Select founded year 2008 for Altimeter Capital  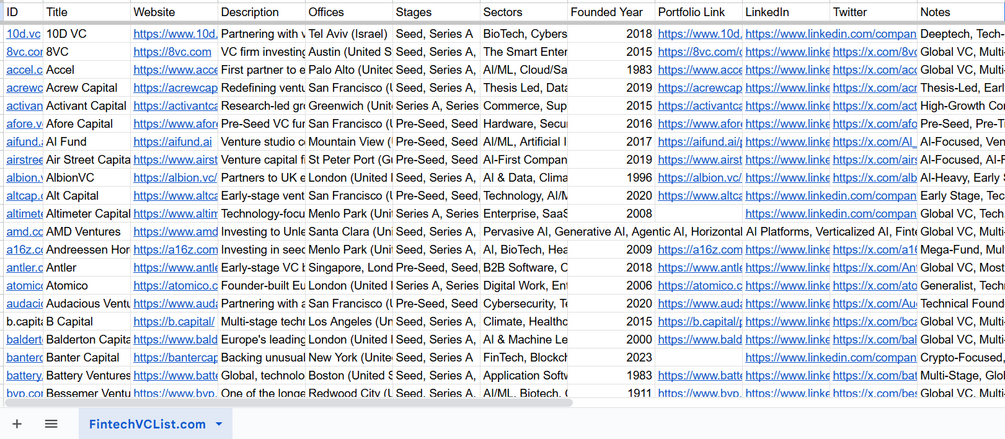pyautogui.click(x=611, y=213)
